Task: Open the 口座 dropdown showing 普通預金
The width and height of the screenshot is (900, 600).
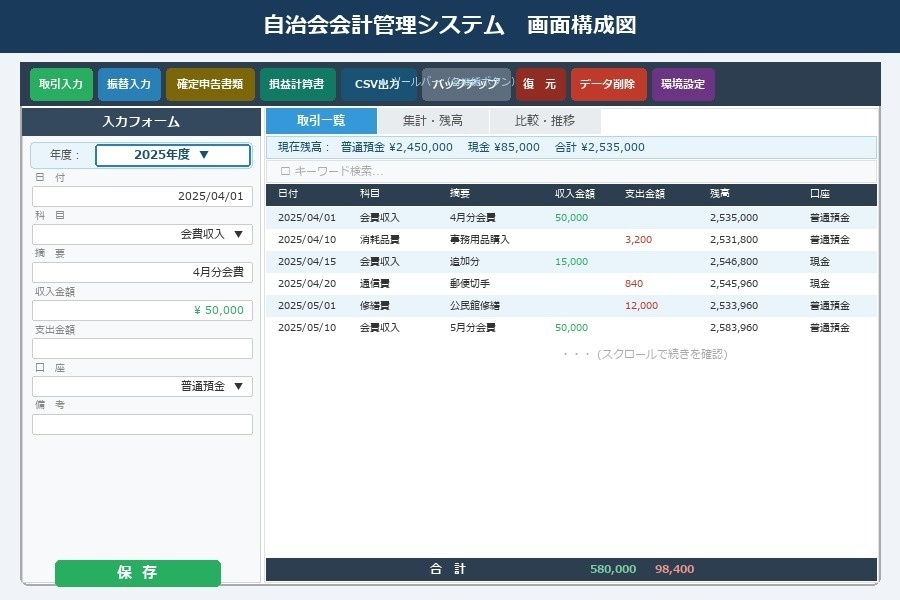Action: (143, 386)
